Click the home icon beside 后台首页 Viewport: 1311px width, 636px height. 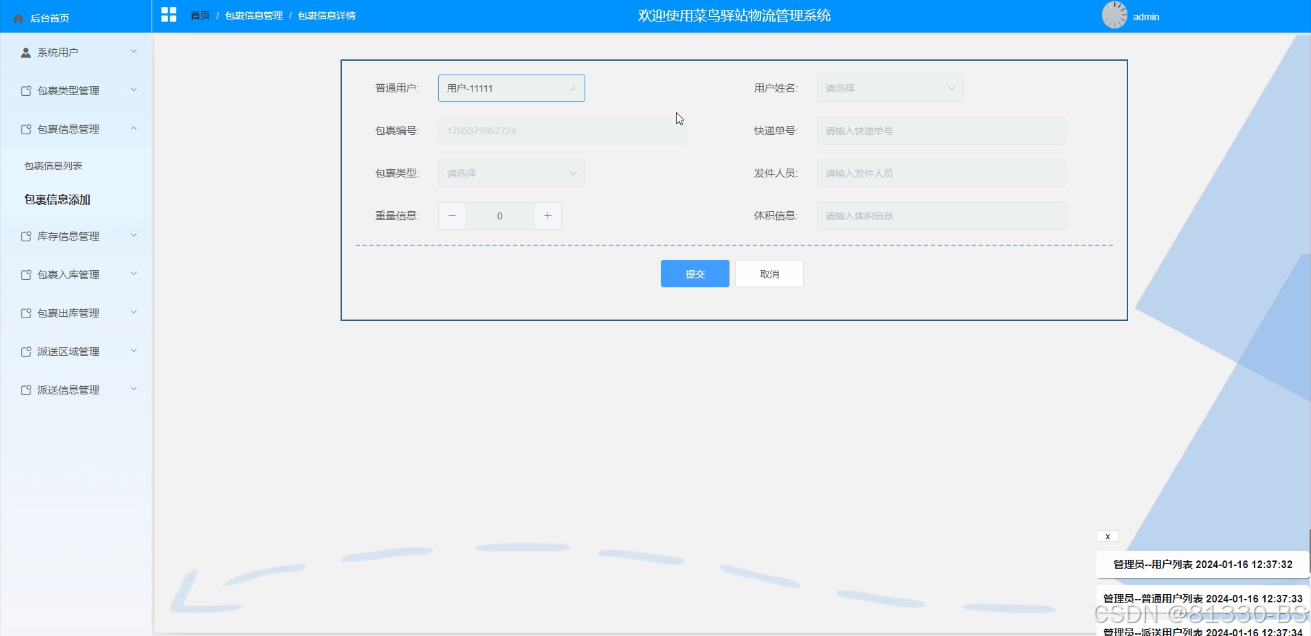point(18,18)
